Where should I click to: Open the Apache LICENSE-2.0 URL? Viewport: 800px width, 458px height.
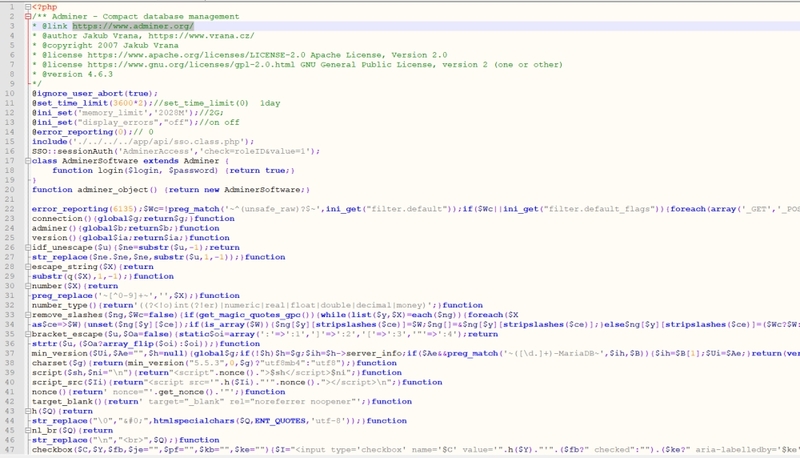196,55
